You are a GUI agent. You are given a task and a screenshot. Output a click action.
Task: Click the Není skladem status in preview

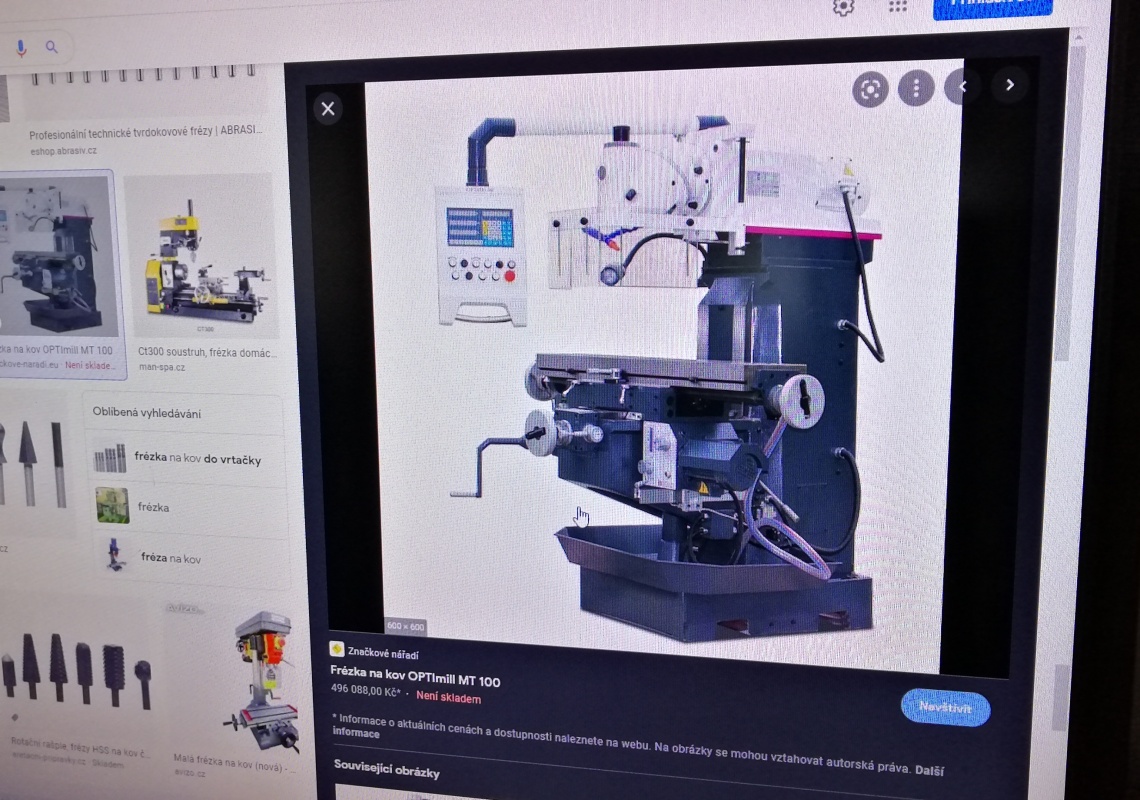[449, 698]
